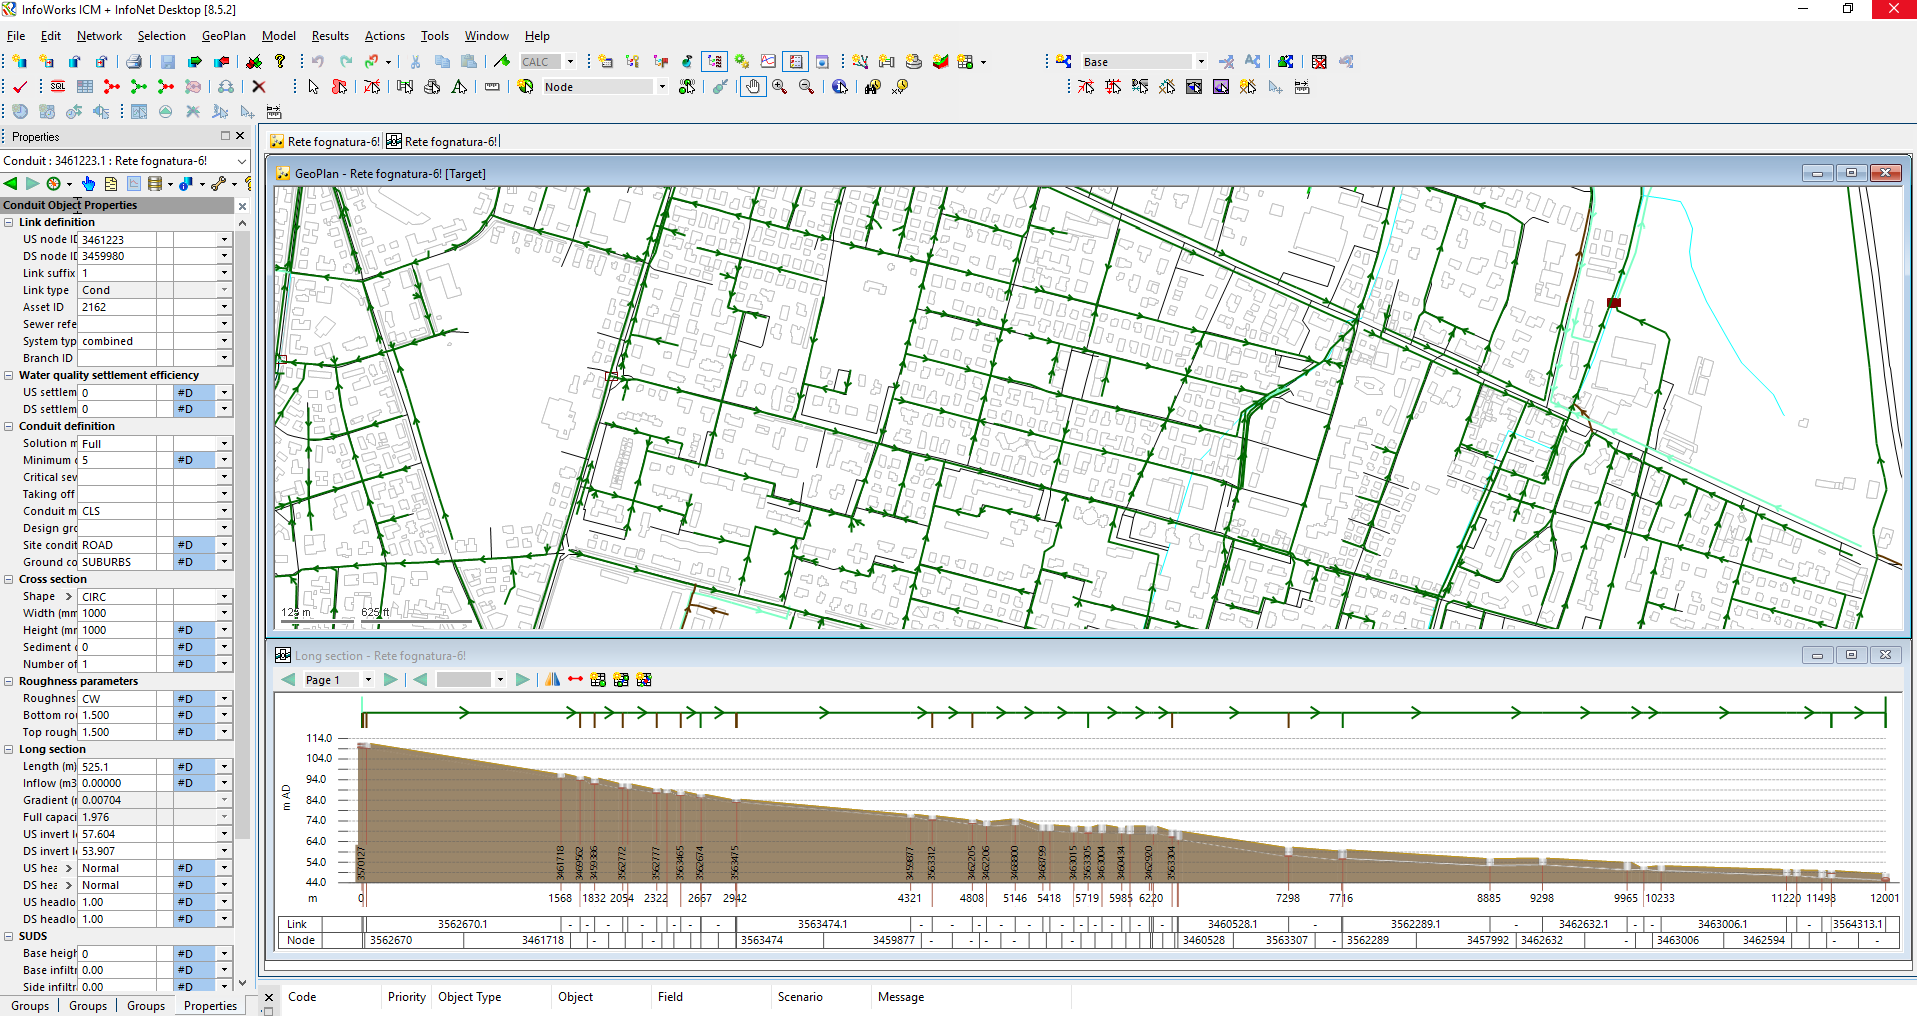1917x1016 pixels.
Task: Open the Shape CIRC dropdown arrow
Action: click(x=224, y=597)
